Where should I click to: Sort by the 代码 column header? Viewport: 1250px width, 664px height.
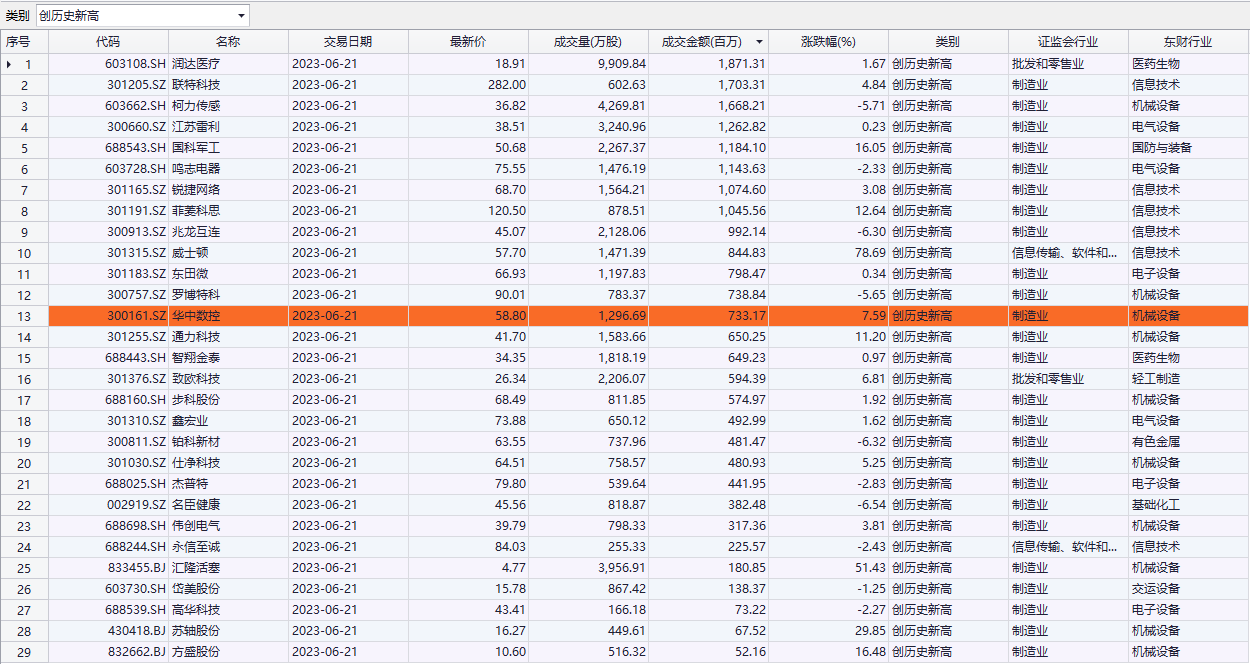pos(108,42)
